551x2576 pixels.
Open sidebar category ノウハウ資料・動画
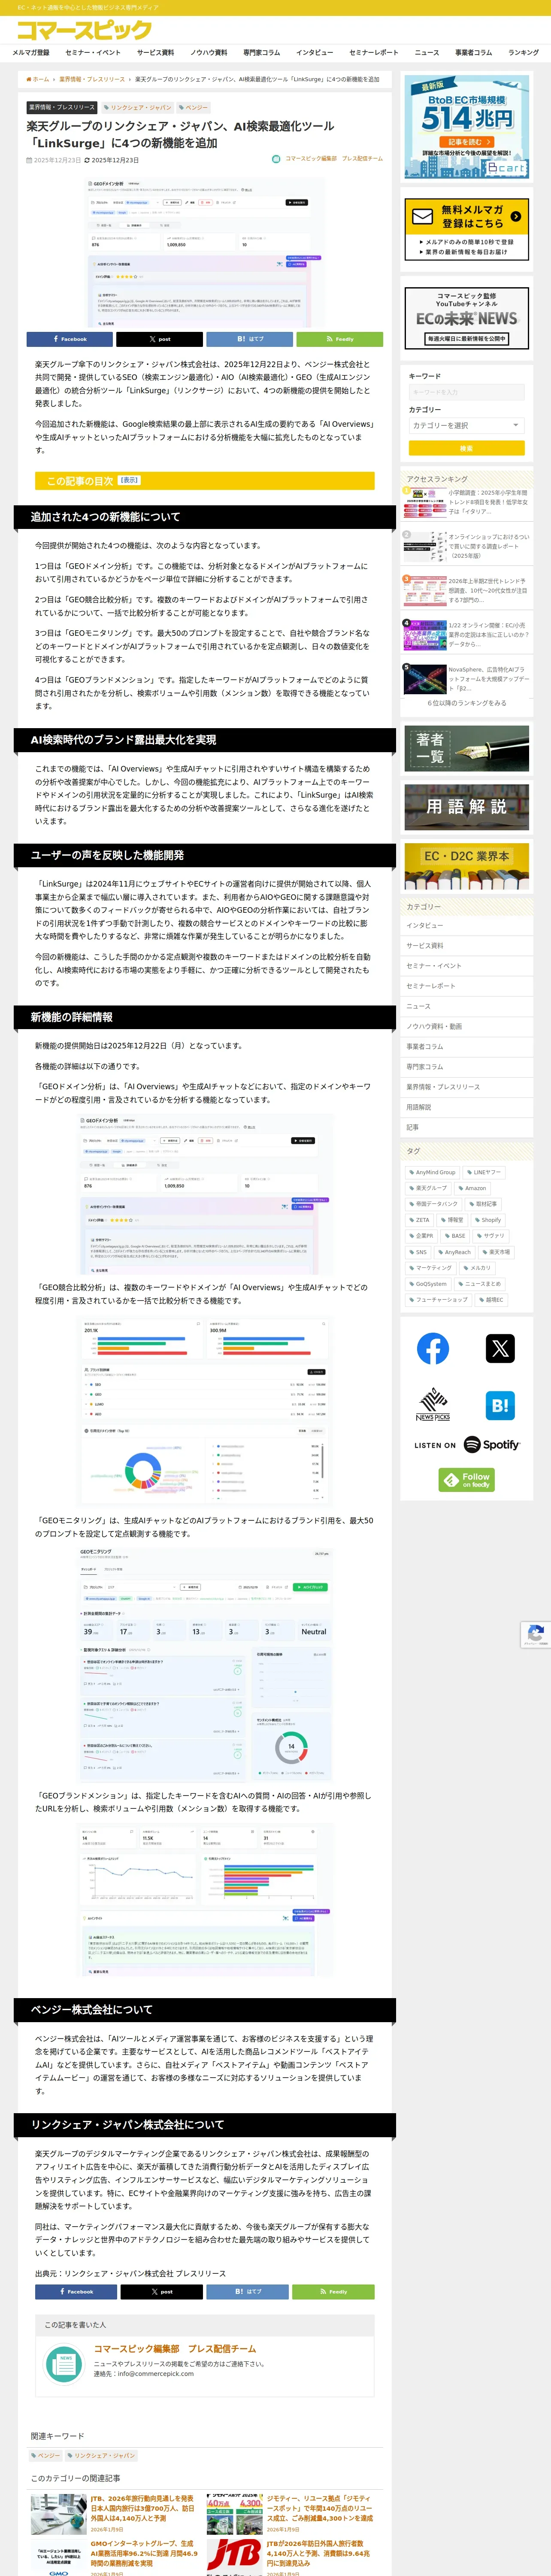[466, 1026]
